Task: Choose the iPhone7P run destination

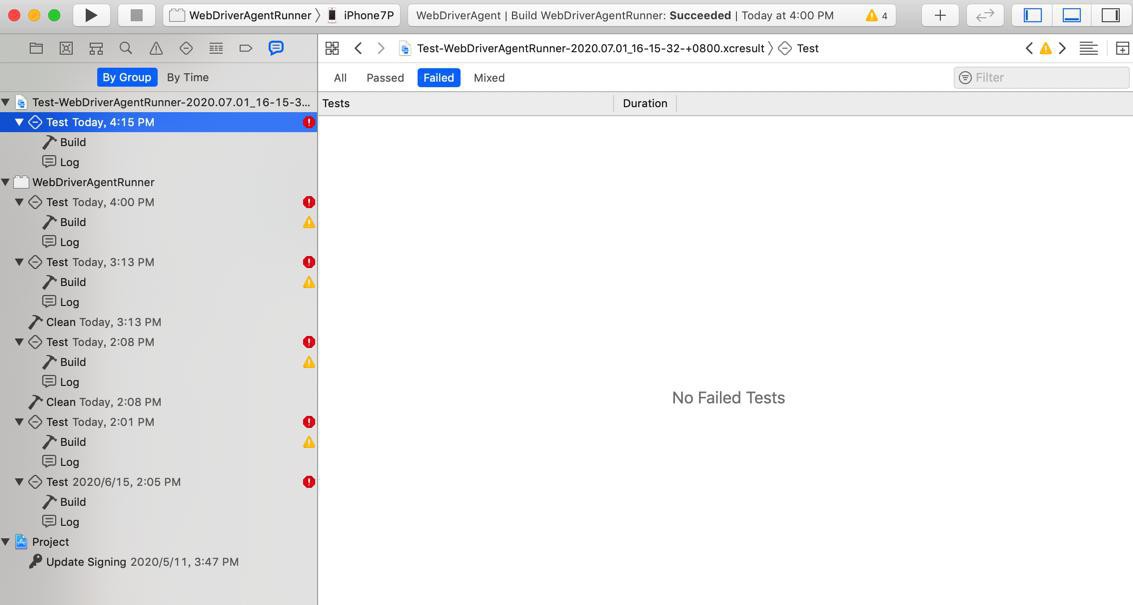Action: click(361, 15)
